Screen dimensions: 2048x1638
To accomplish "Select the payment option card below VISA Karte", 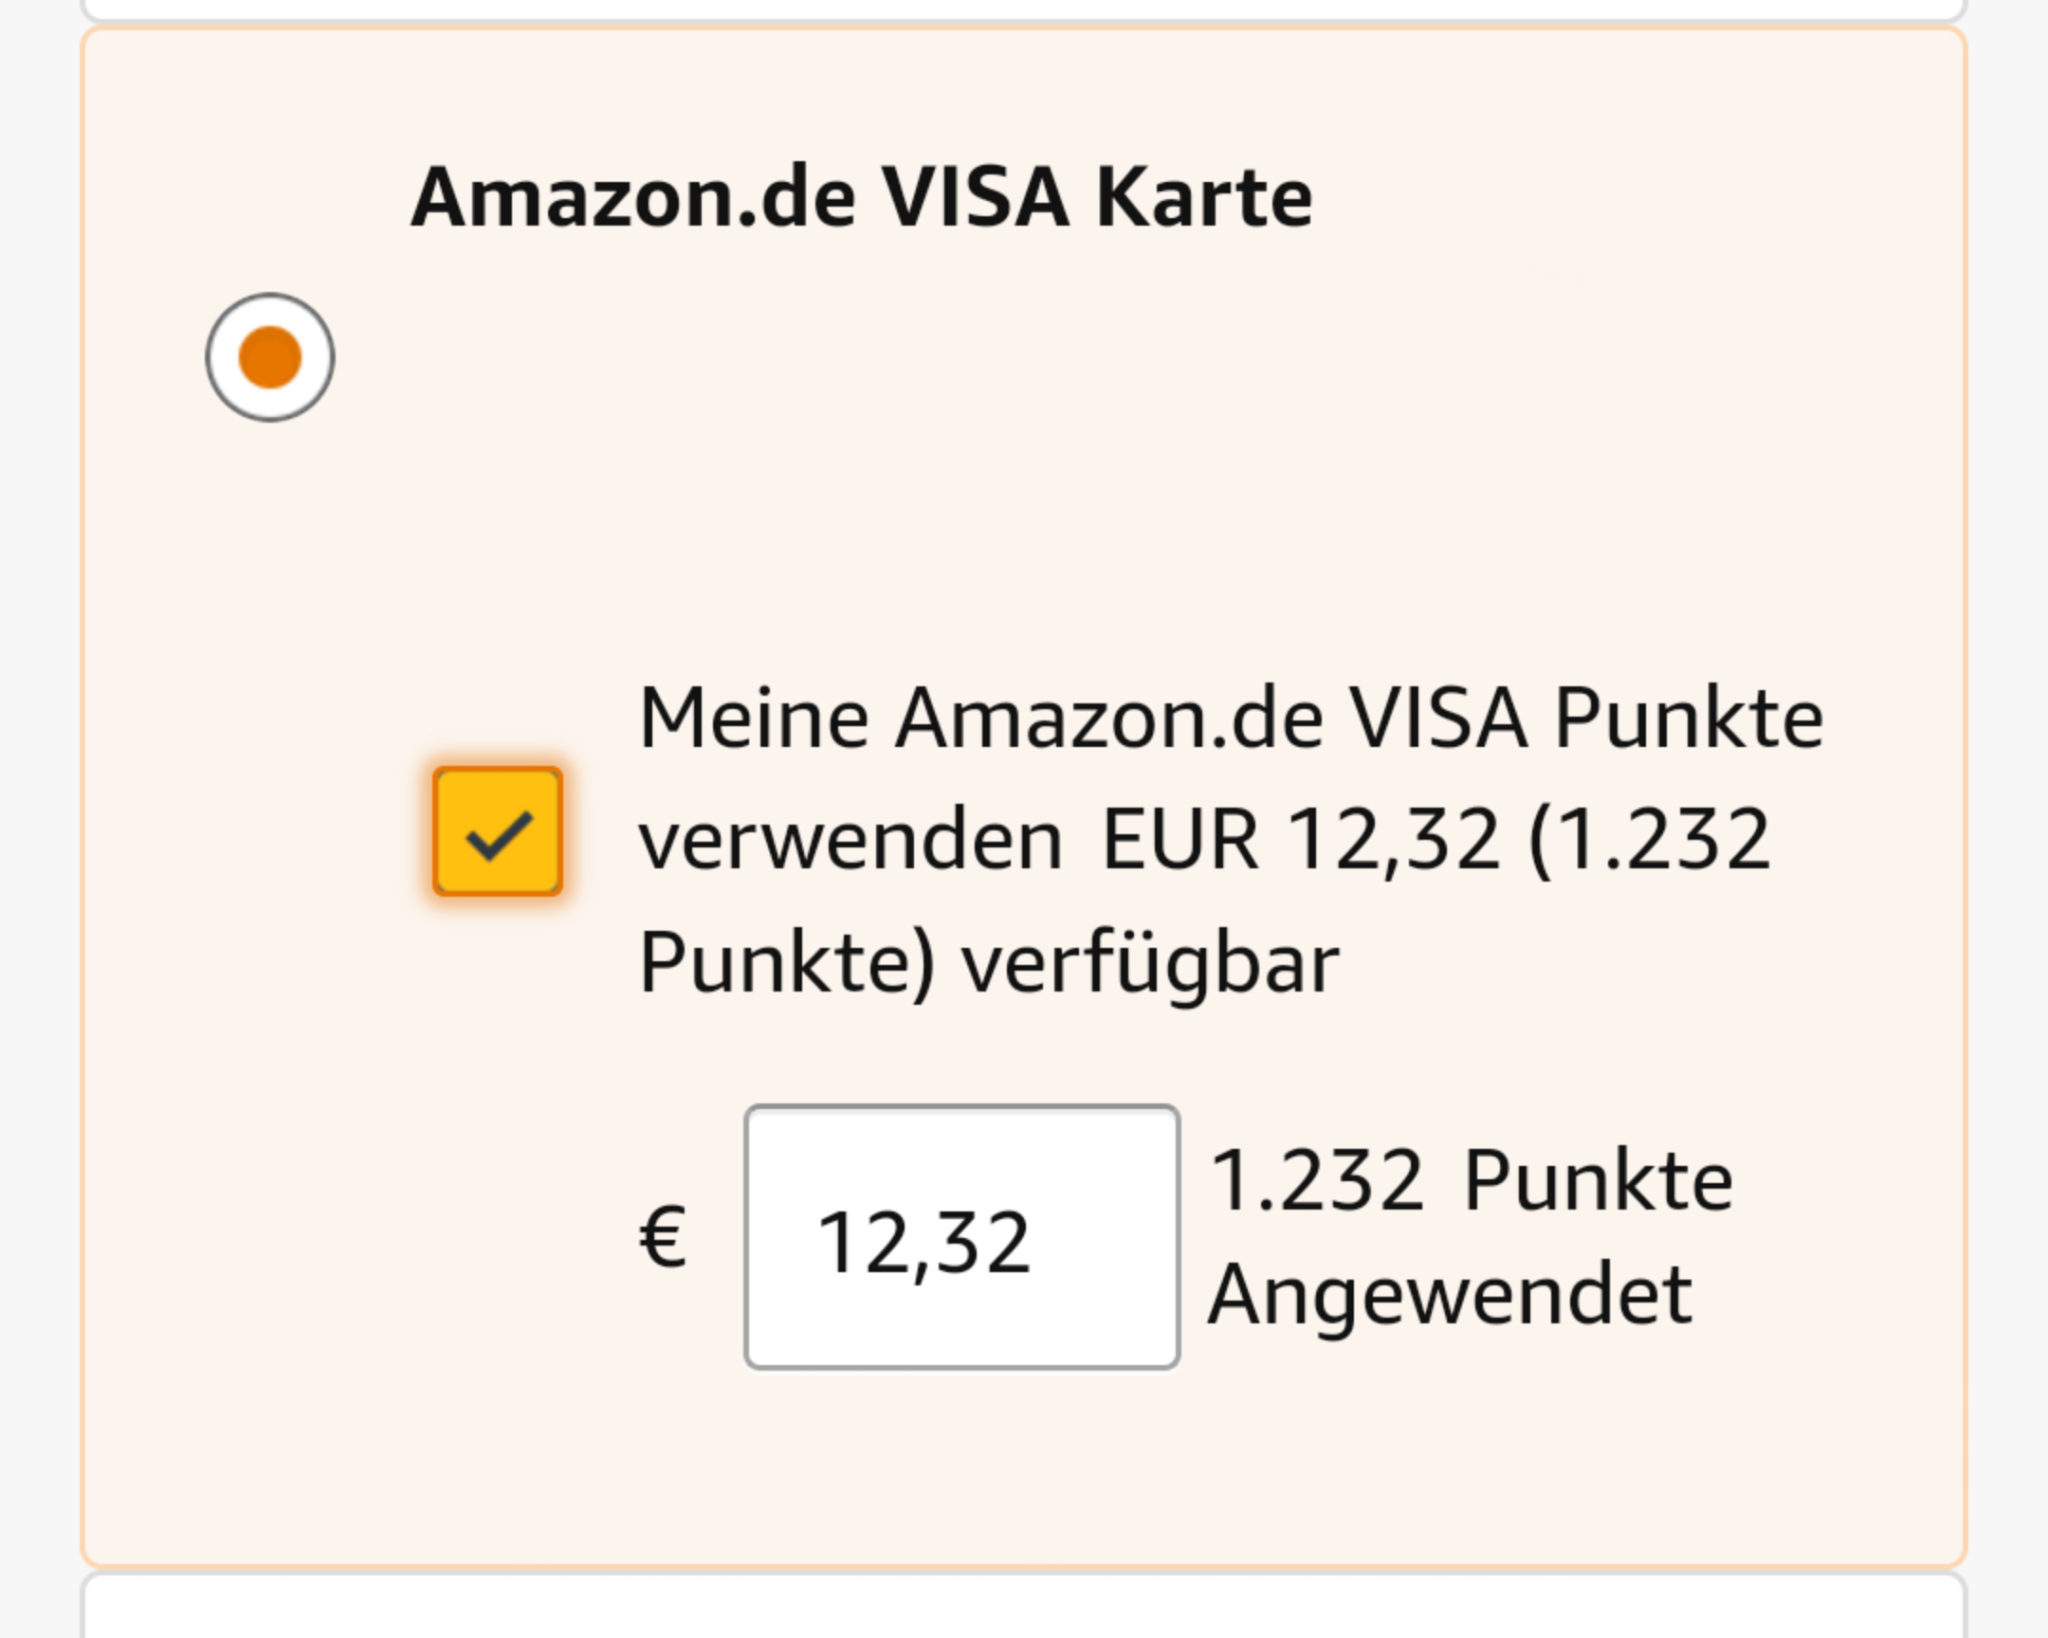I will click(x=1024, y=1606).
